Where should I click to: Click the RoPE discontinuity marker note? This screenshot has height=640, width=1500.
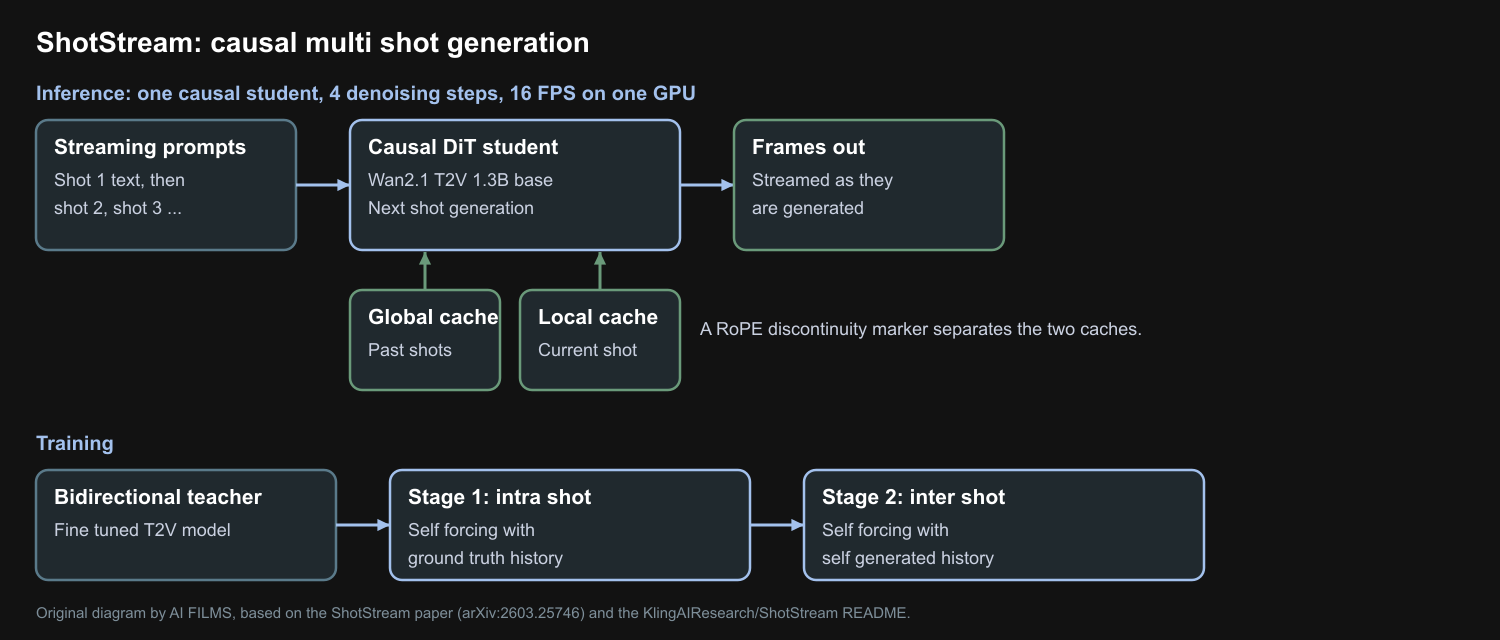[x=921, y=329]
